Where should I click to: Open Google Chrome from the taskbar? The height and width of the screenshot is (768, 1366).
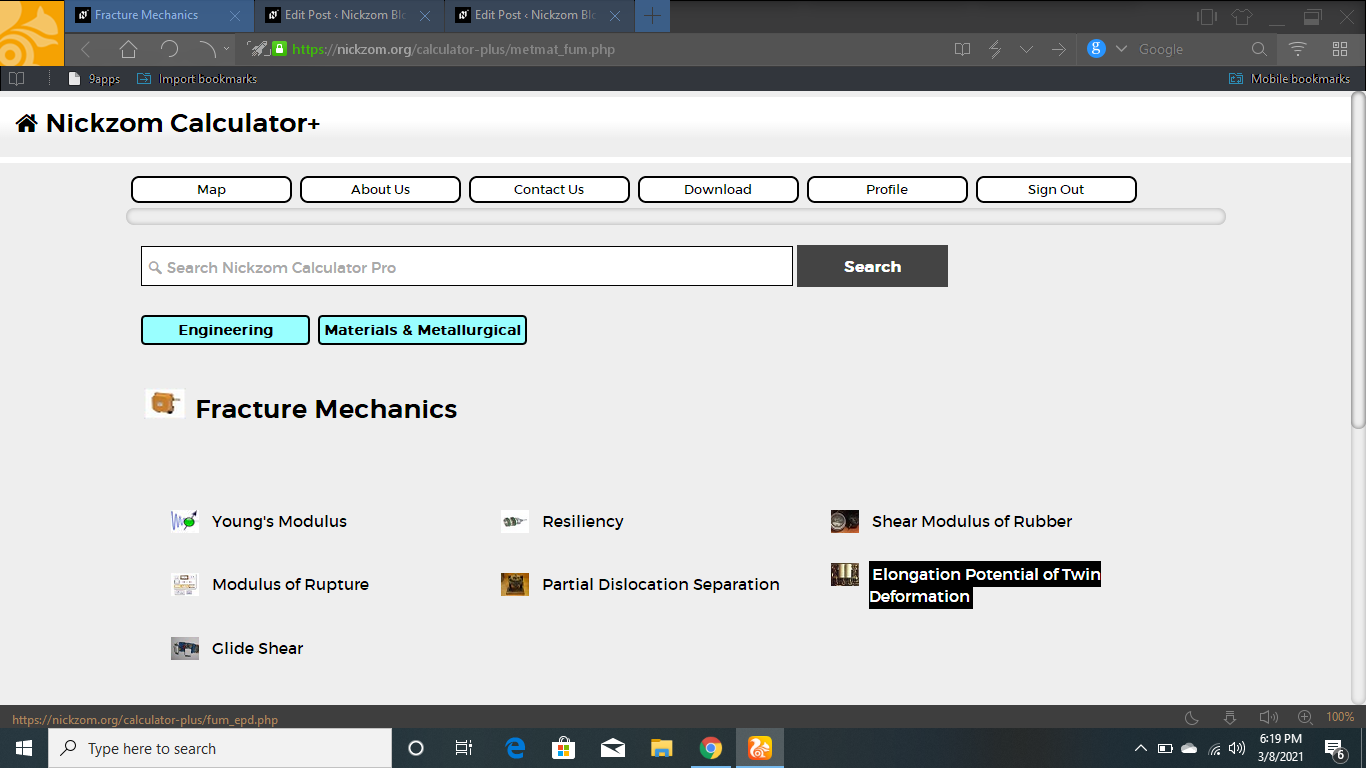pos(711,748)
